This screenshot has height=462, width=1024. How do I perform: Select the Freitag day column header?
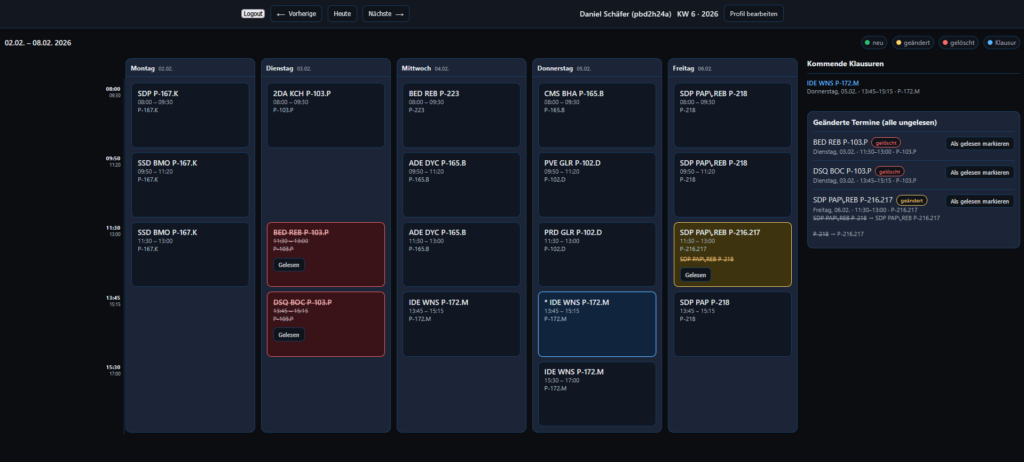pos(730,68)
